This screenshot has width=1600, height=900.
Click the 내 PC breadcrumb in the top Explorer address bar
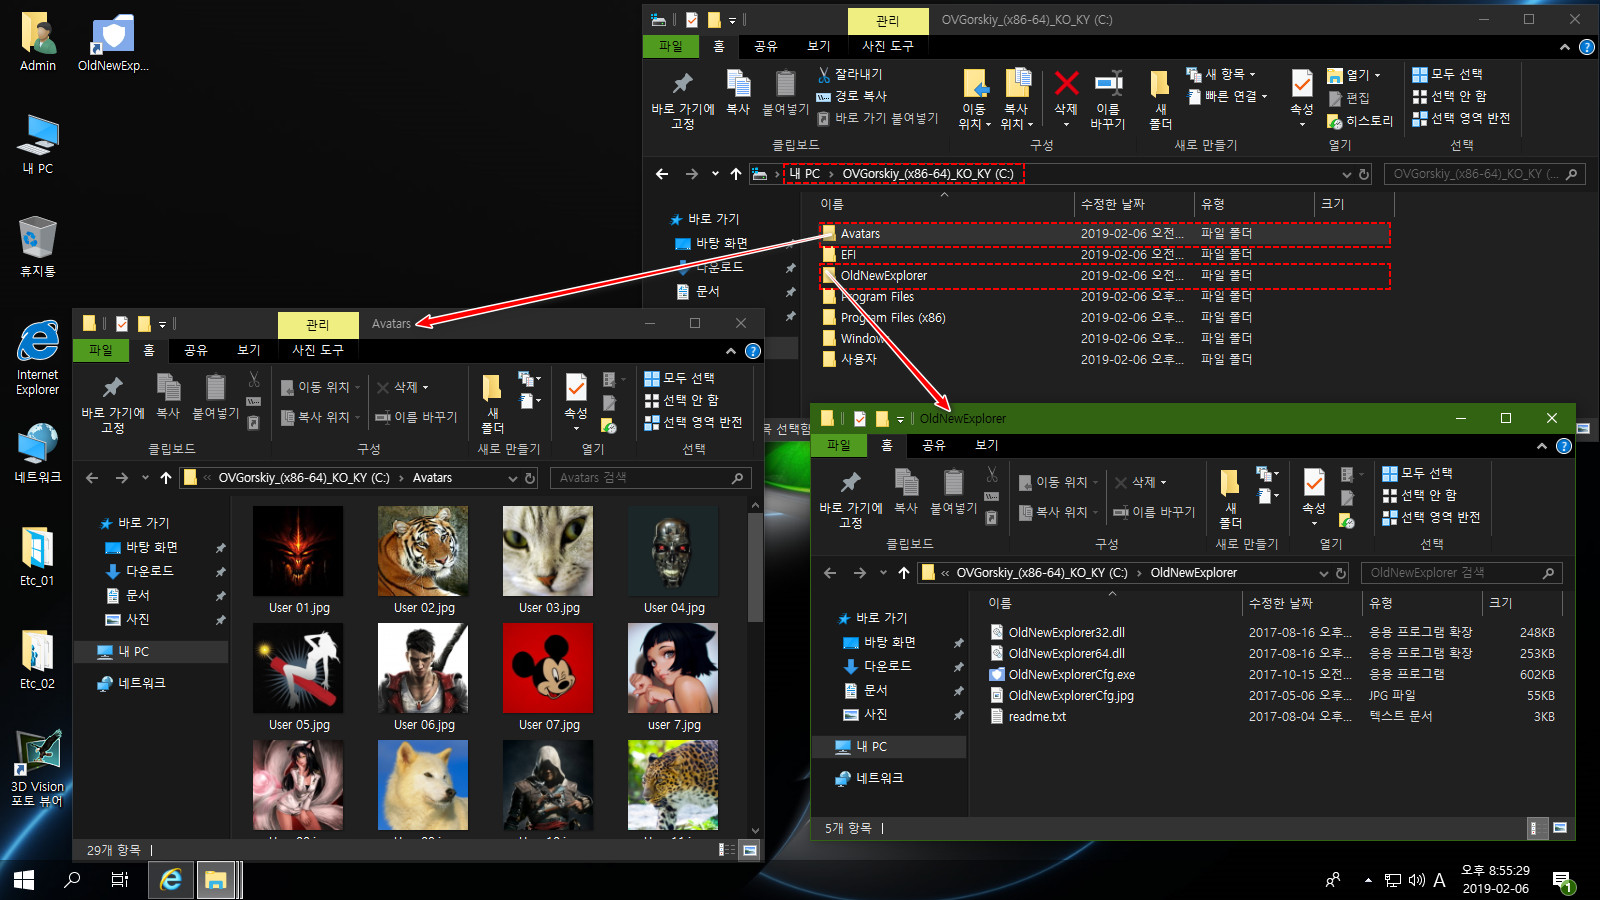(x=805, y=174)
